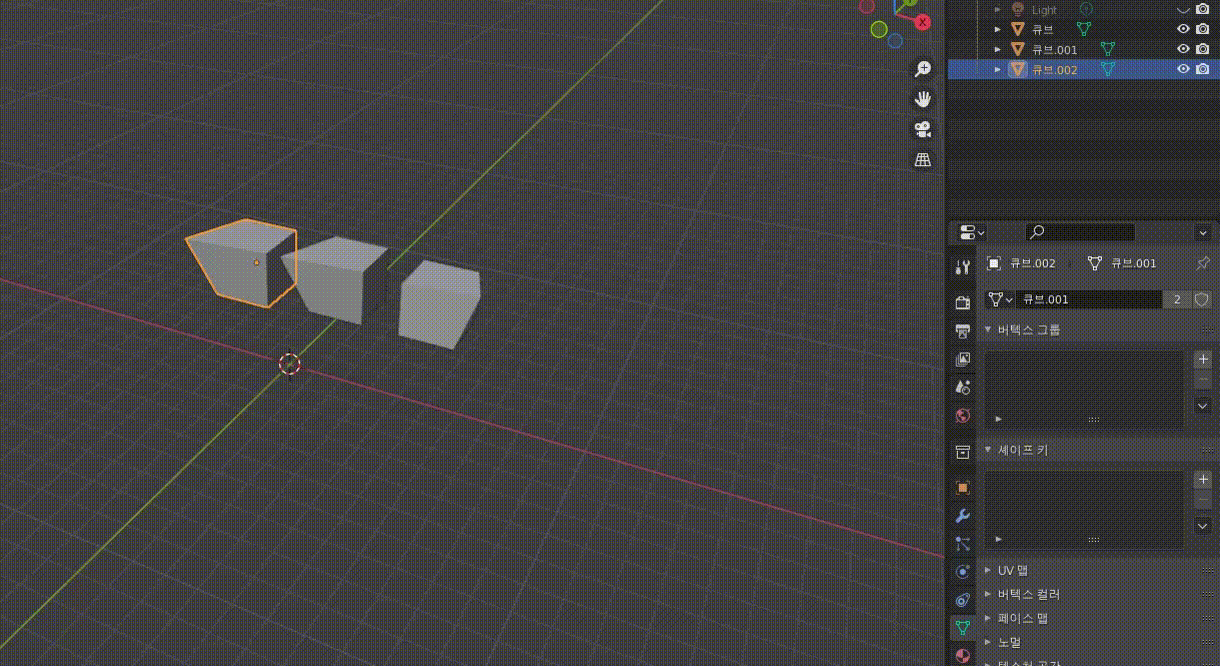Click the orange object icon of 큐브.002 row
This screenshot has width=1220, height=666.
(1018, 69)
